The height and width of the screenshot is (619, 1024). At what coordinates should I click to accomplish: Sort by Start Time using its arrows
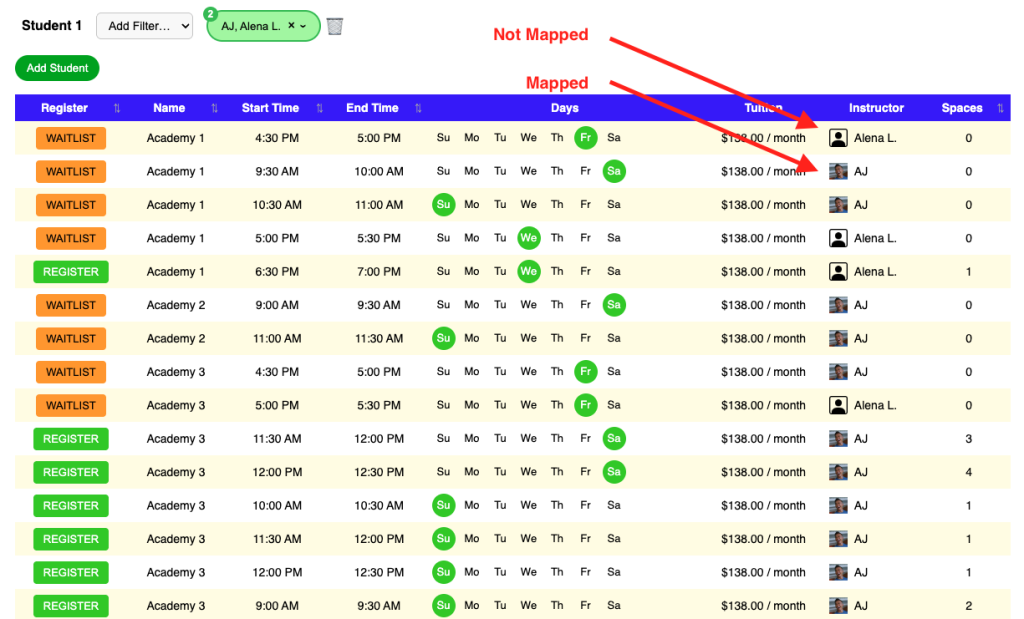click(x=320, y=108)
